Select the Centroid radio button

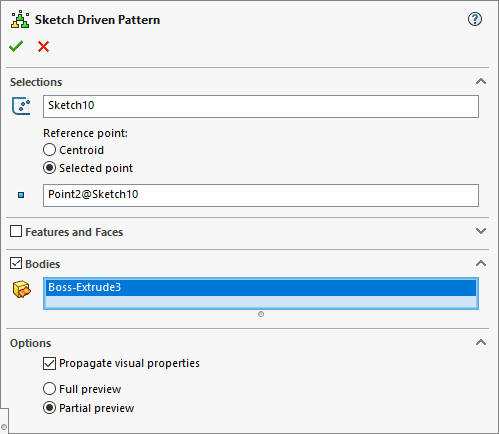pos(49,150)
